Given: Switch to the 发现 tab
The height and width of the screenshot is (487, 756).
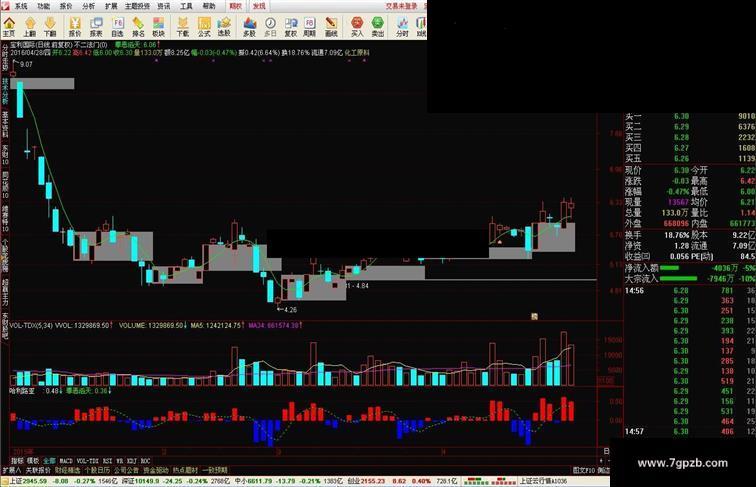Looking at the screenshot, I should click(259, 6).
